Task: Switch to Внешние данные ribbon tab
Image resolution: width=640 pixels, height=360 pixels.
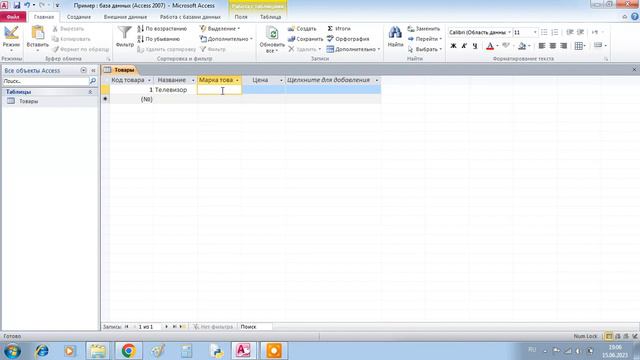Action: pyautogui.click(x=125, y=17)
